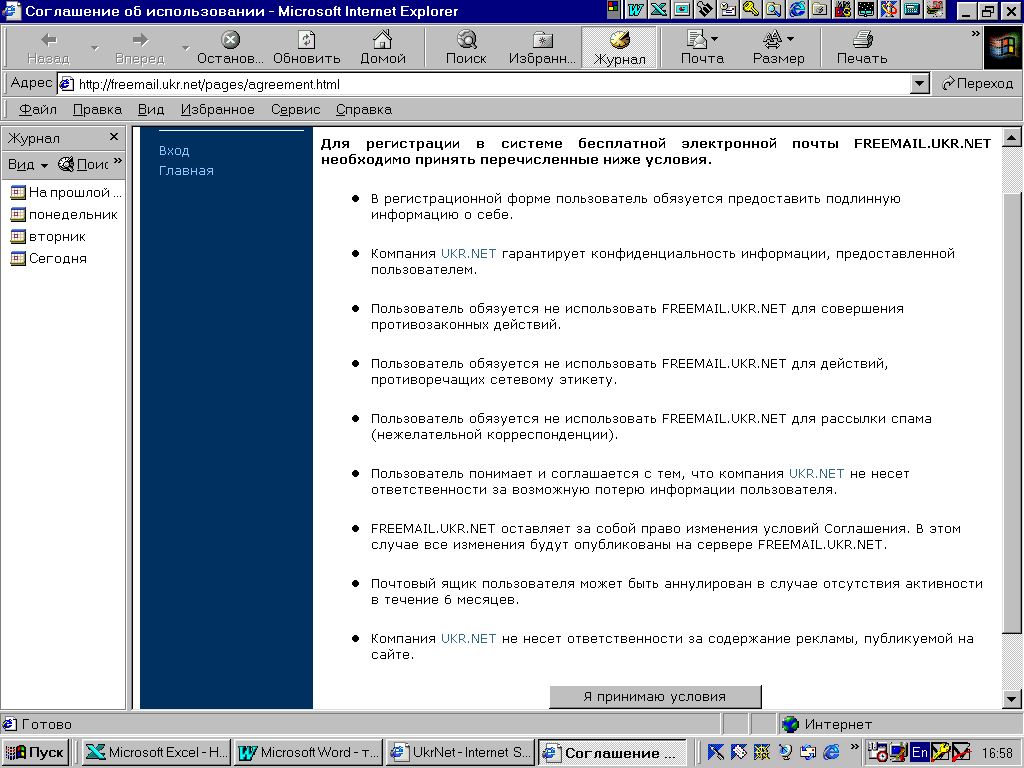
Task: Close the Журнал history panel
Action: pyautogui.click(x=114, y=137)
